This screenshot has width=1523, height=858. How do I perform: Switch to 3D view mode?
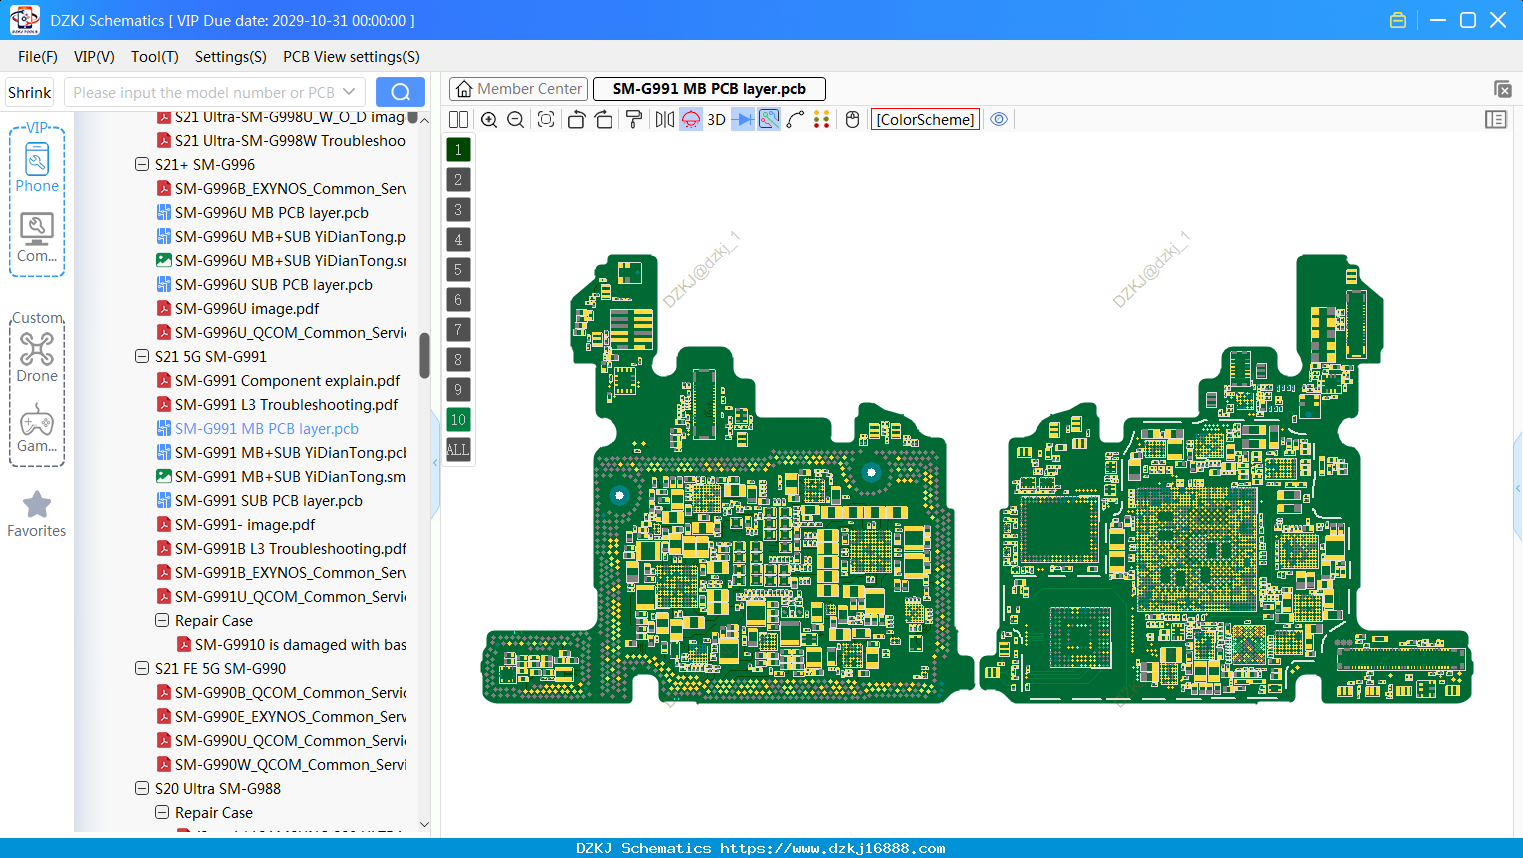(716, 120)
